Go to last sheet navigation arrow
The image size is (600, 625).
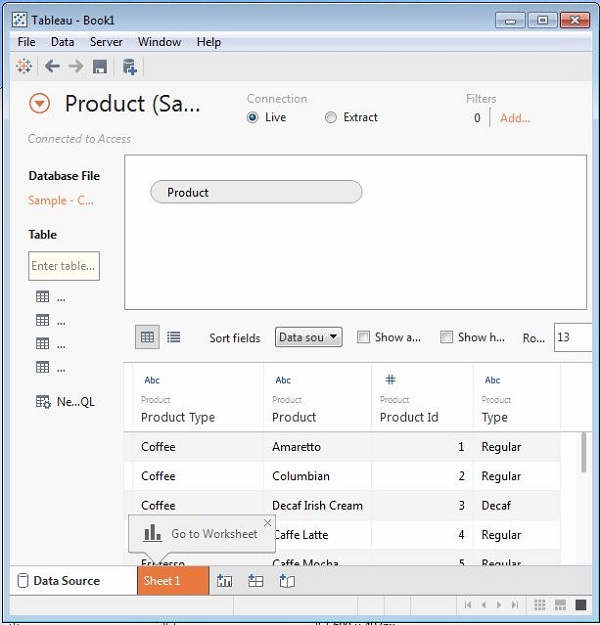[515, 605]
